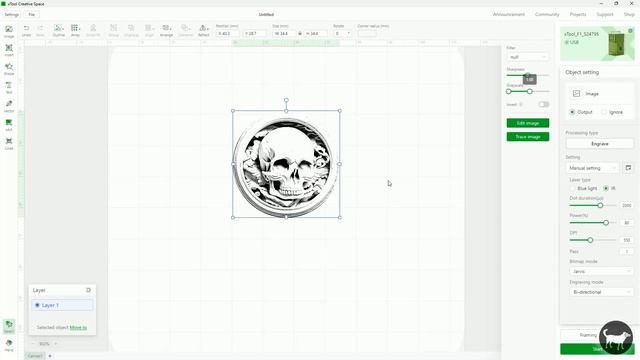Click the Canvas1 tab at bottom

35,356
